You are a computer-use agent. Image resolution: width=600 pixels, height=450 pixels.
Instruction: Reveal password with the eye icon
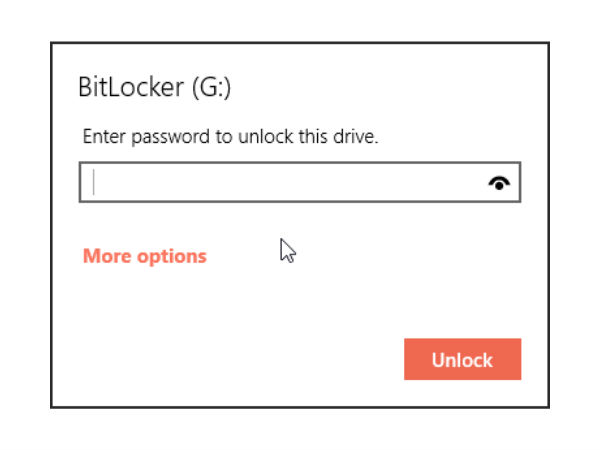[499, 183]
